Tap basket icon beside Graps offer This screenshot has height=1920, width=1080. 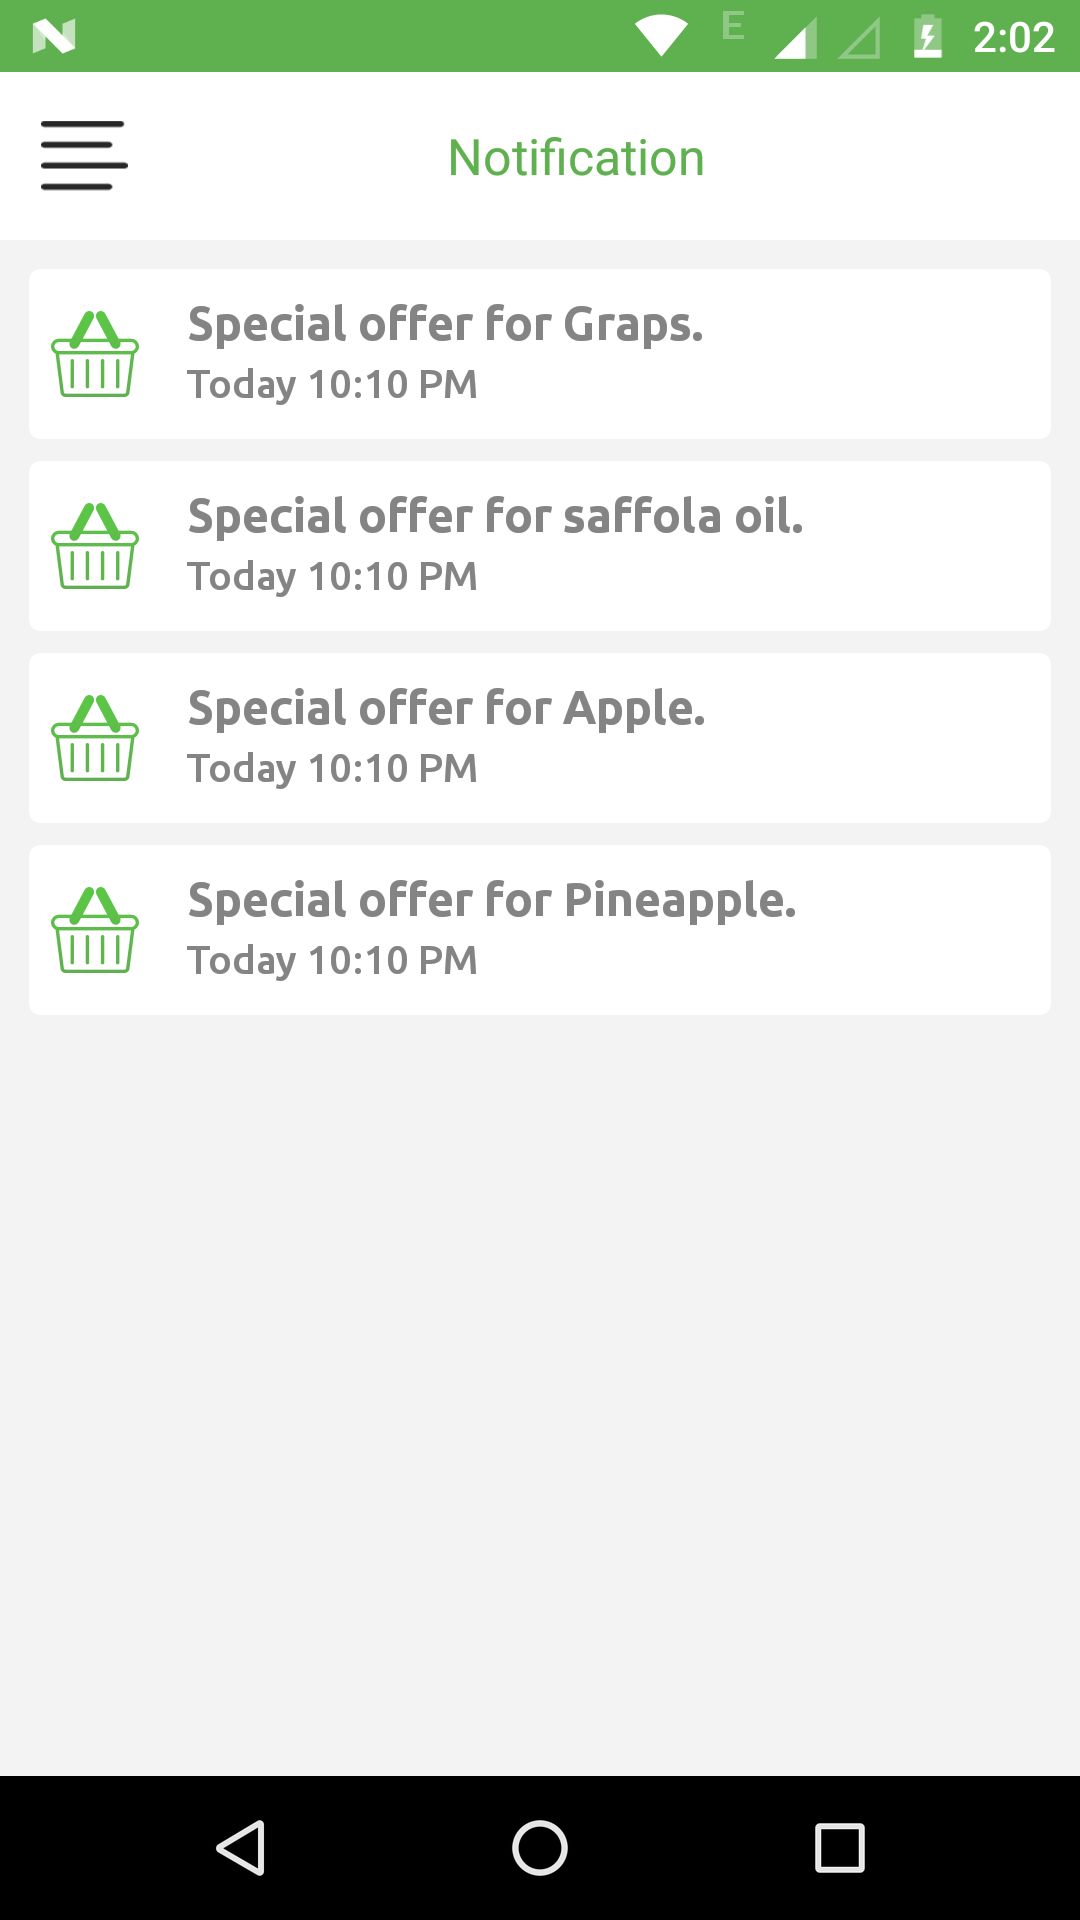point(95,354)
